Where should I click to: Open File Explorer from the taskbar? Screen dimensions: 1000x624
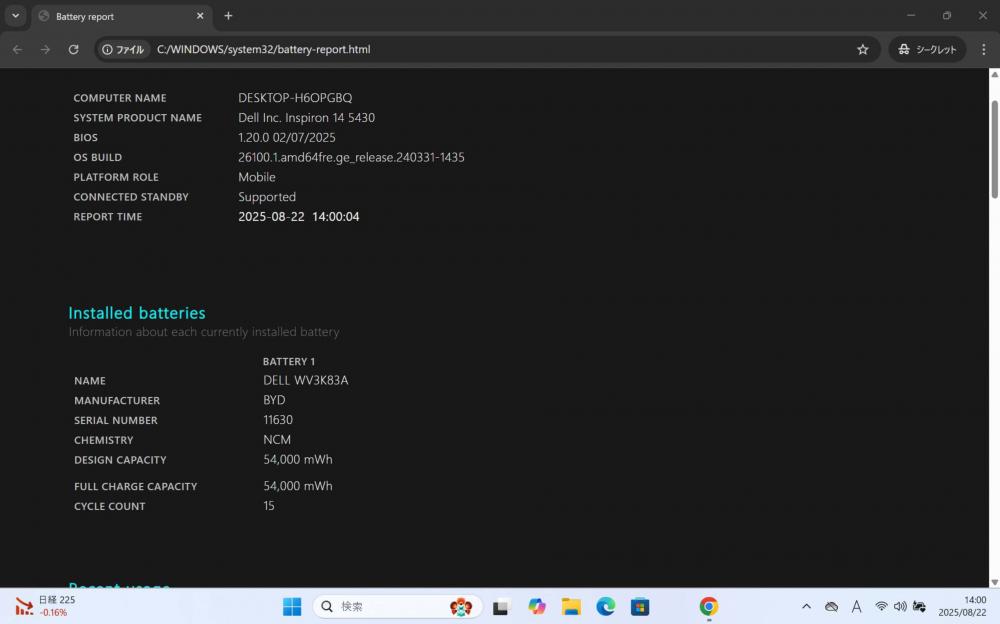pos(571,606)
